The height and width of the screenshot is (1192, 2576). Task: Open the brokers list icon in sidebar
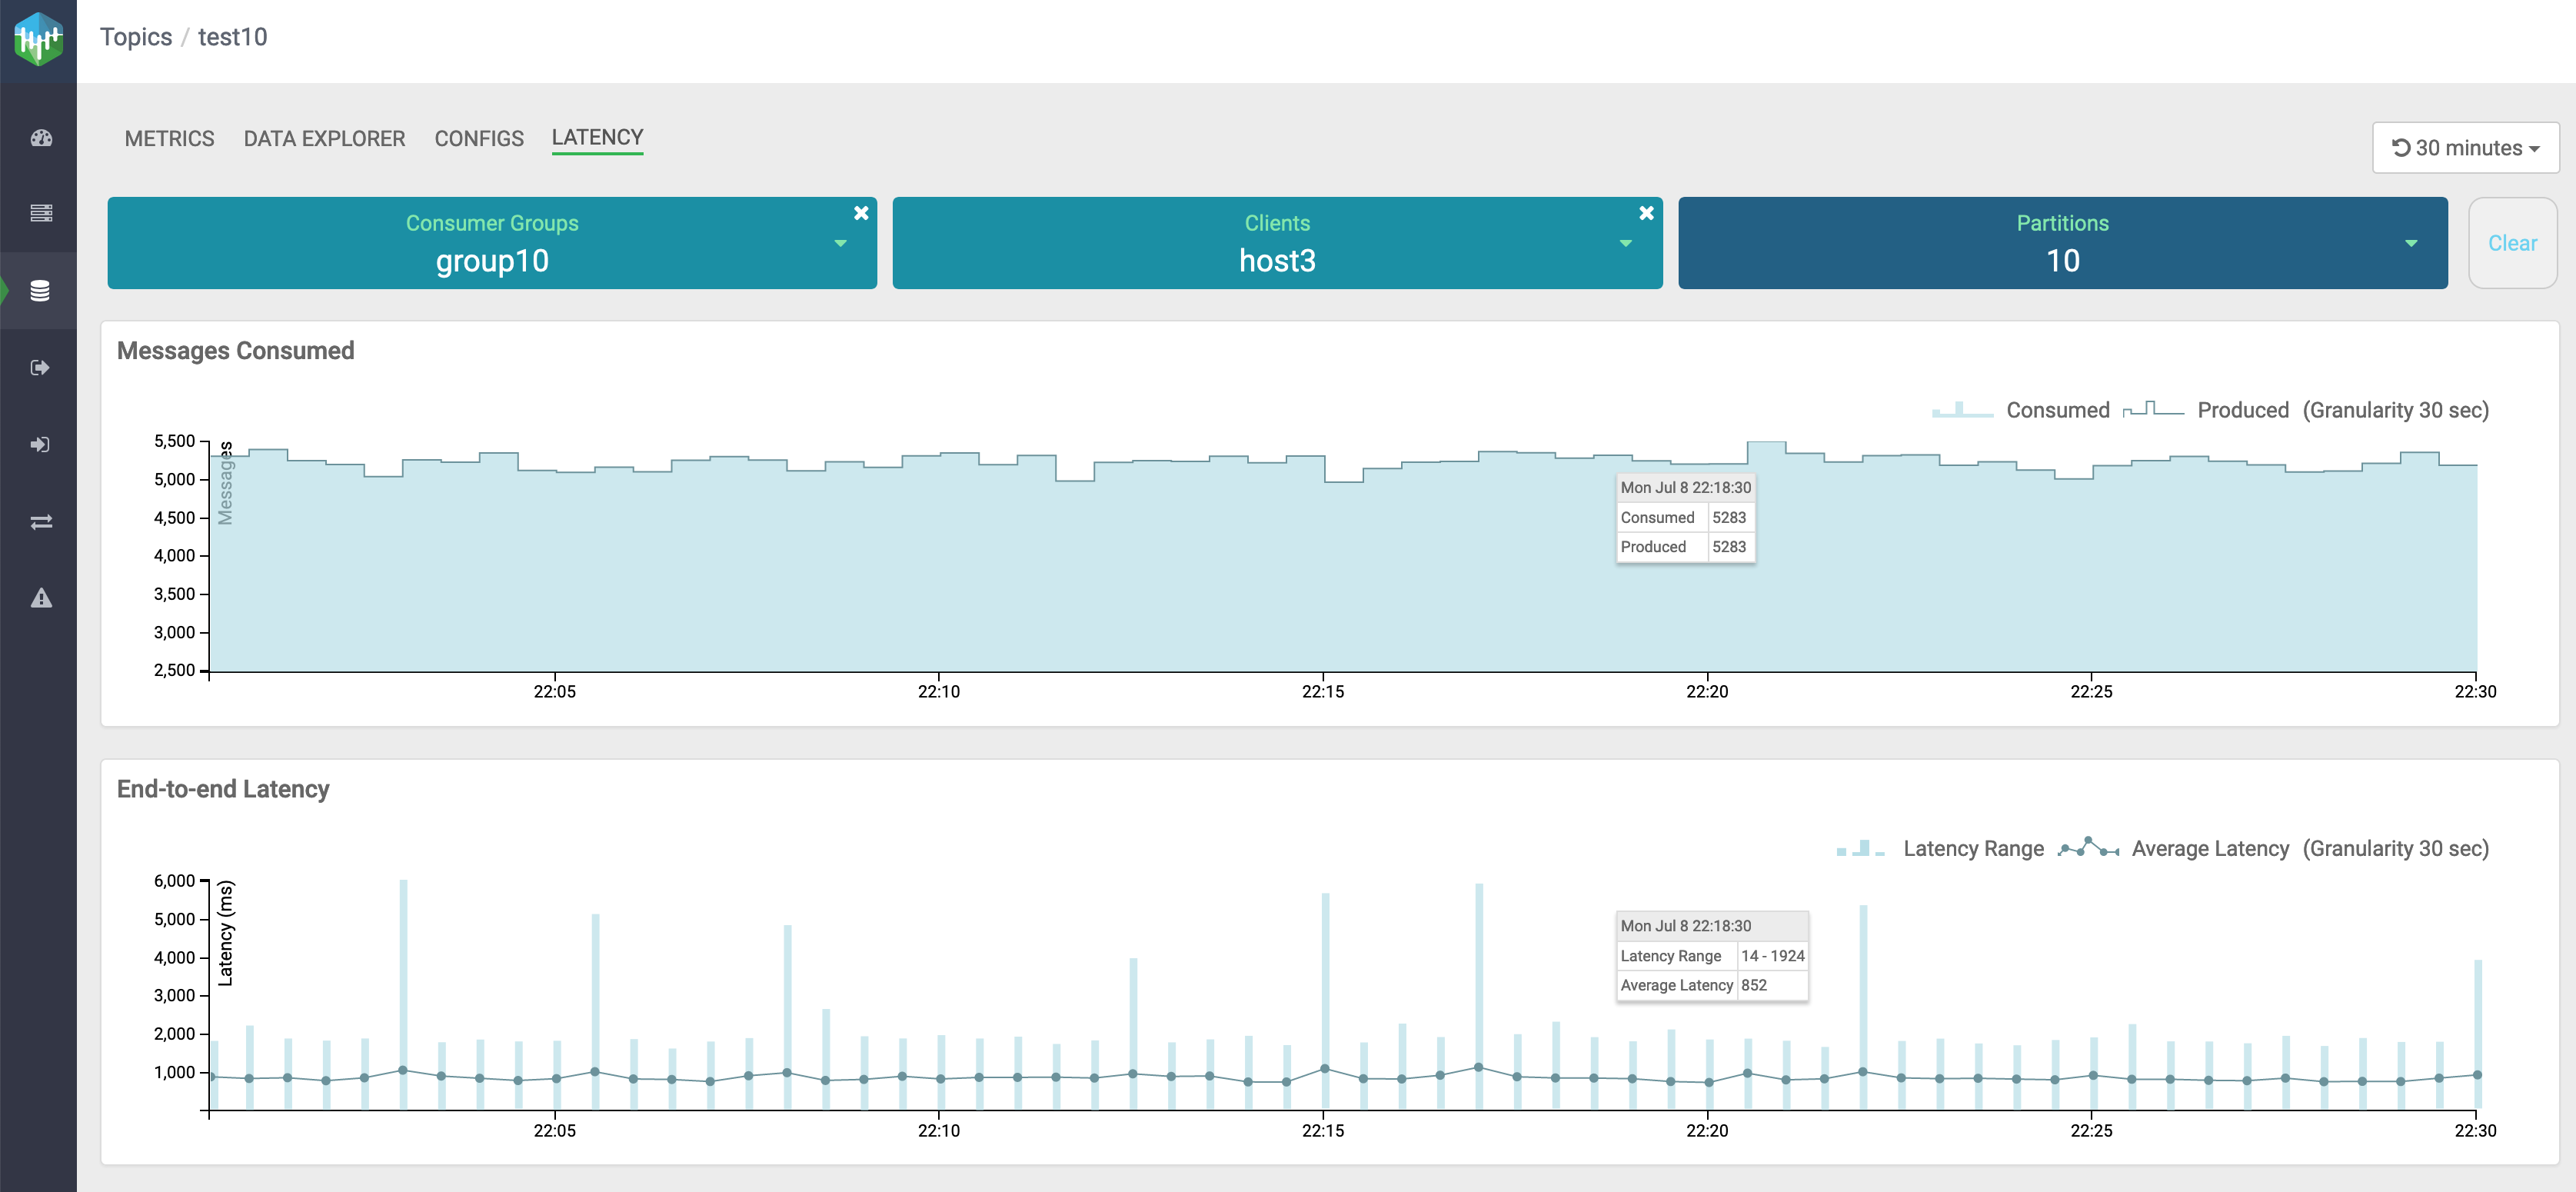(x=41, y=213)
